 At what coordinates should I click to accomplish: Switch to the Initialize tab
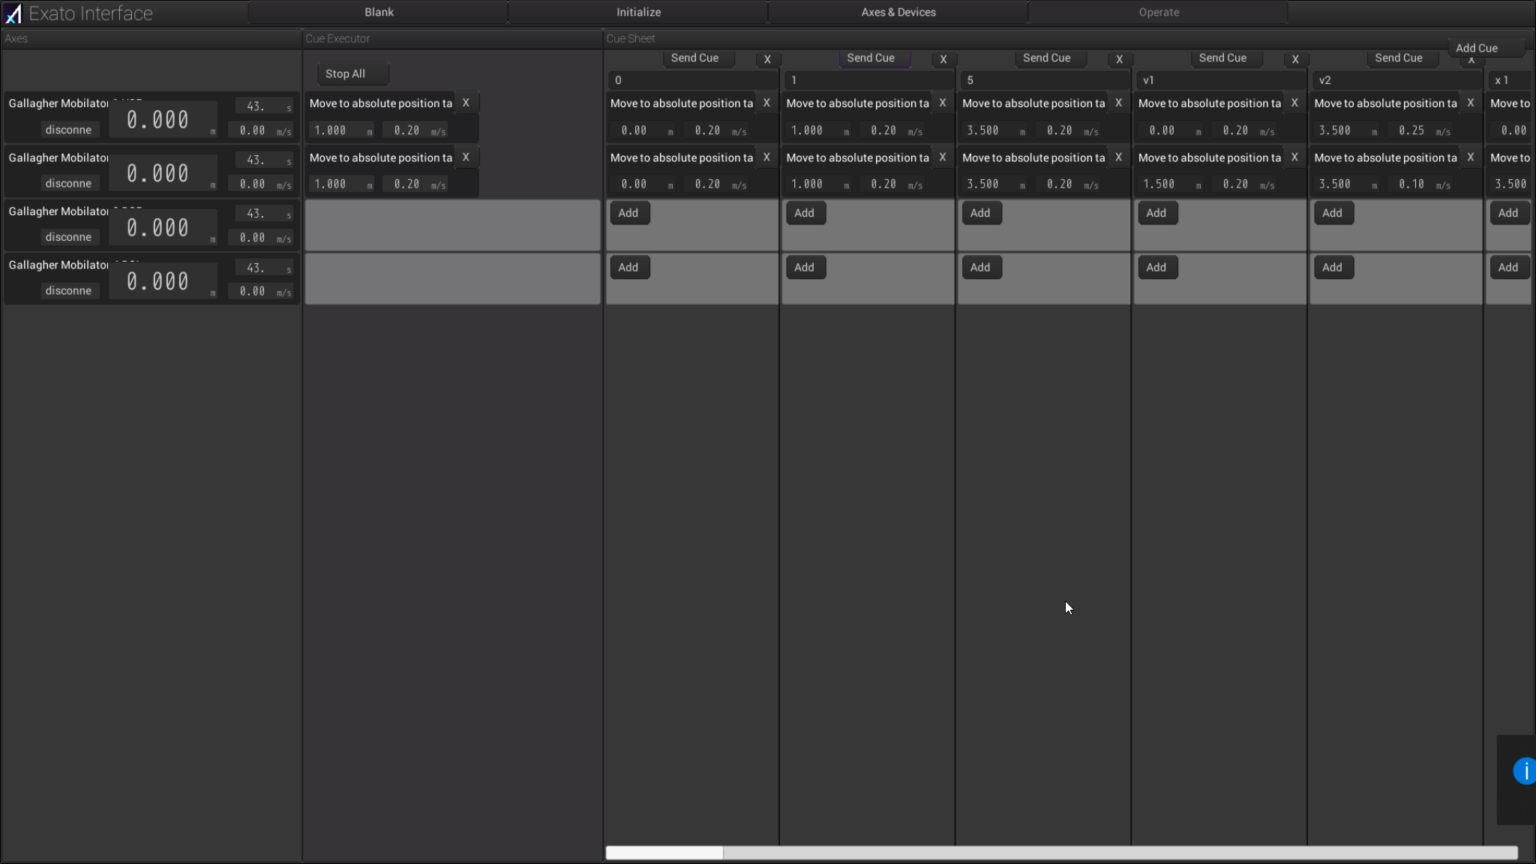(638, 12)
